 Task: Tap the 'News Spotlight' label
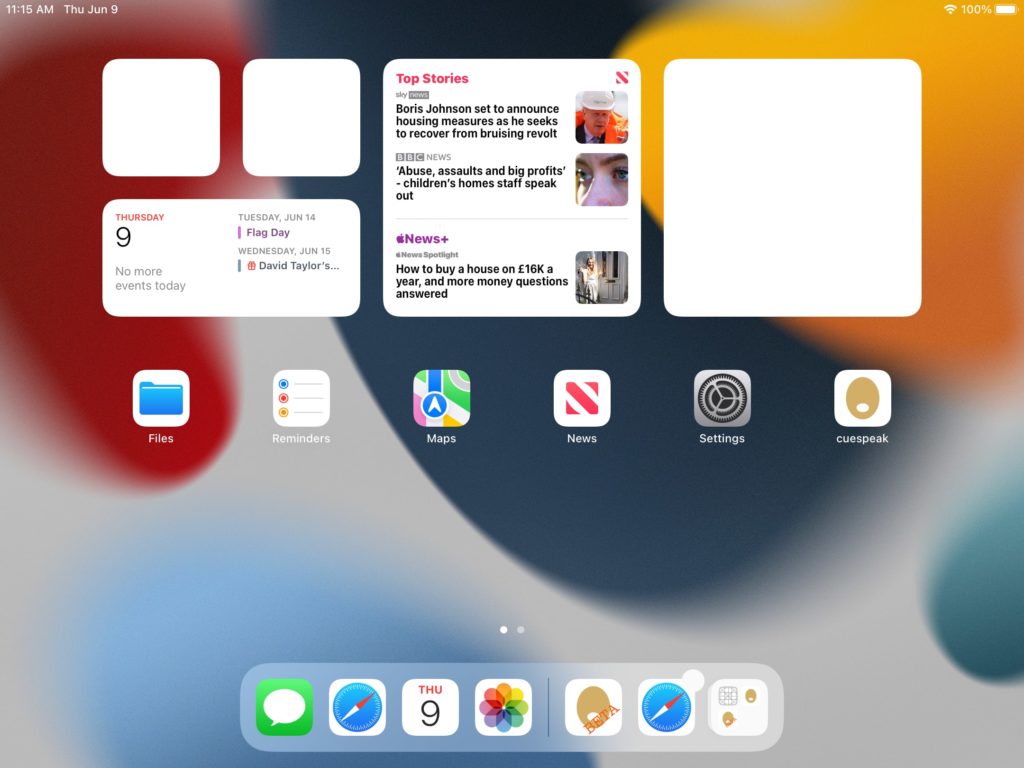[x=427, y=255]
